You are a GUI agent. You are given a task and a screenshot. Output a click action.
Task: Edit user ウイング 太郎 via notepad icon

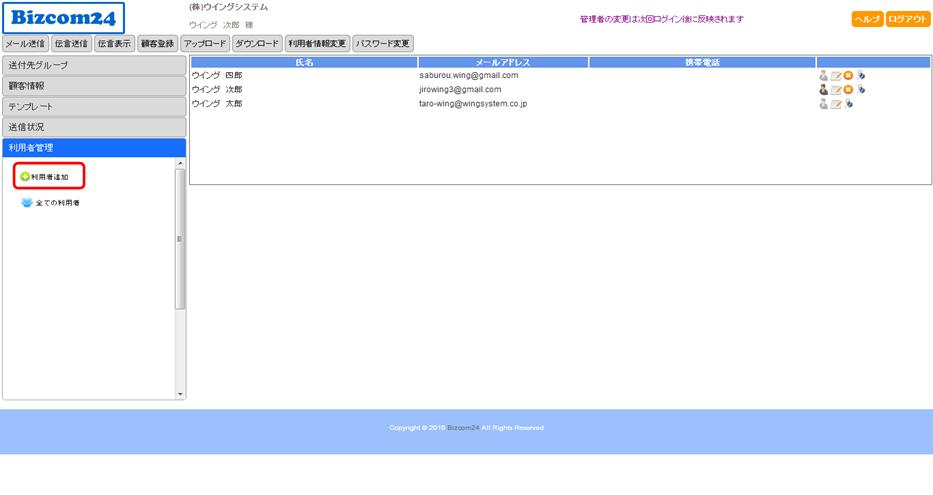click(x=836, y=104)
